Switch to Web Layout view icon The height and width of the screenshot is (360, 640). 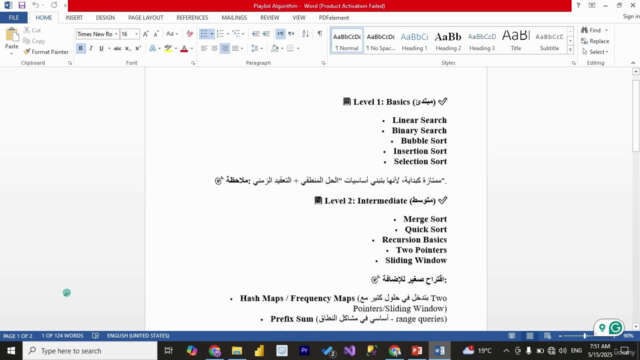pyautogui.click(x=547, y=336)
